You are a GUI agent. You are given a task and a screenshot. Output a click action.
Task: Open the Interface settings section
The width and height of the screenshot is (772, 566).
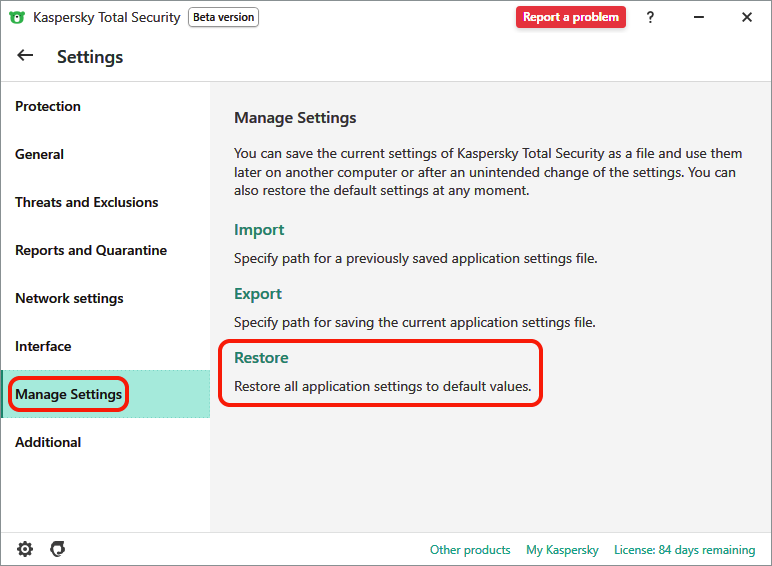(43, 346)
